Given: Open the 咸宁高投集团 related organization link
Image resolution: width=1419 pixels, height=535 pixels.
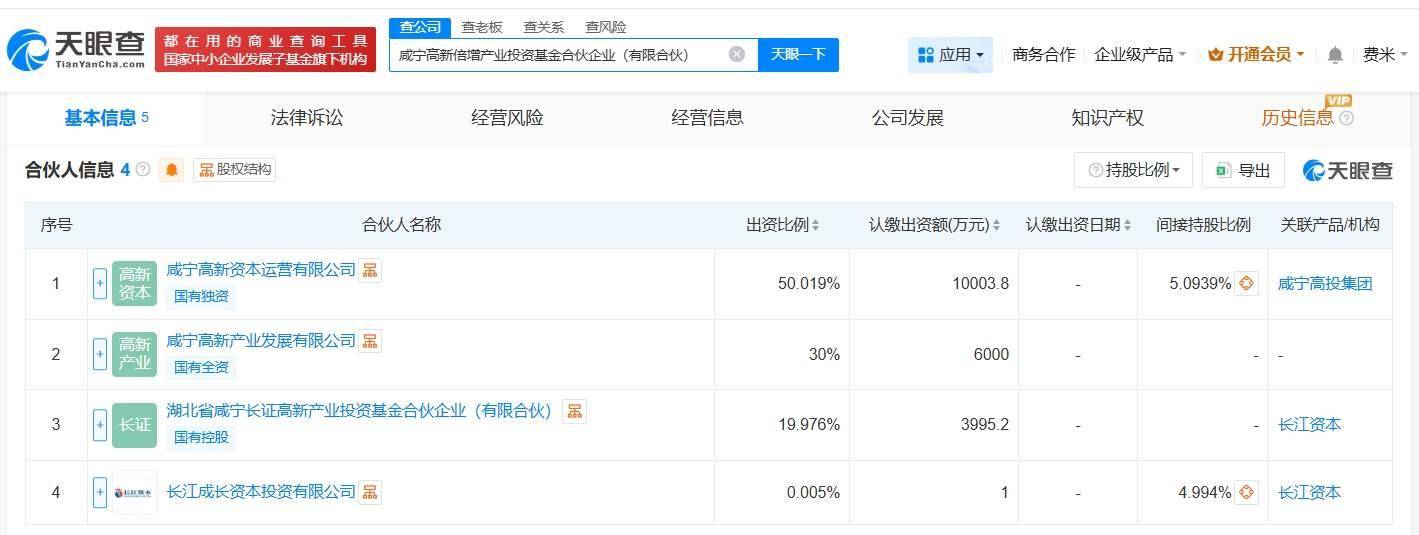Looking at the screenshot, I should [x=1325, y=283].
